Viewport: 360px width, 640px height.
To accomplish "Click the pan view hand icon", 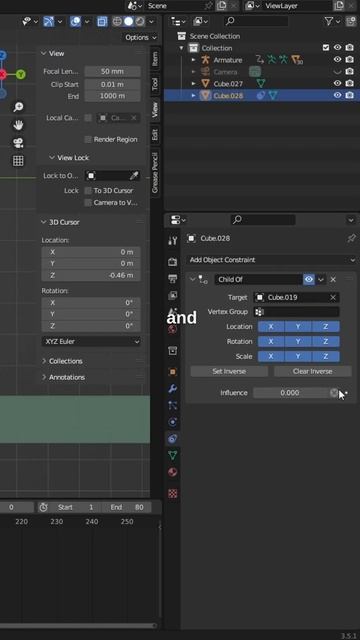I will 18,125.
